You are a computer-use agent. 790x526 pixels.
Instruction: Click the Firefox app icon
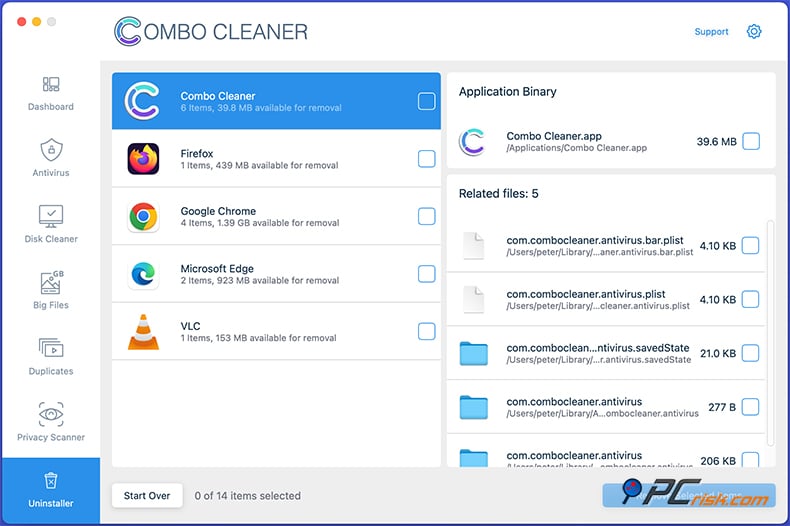143,159
